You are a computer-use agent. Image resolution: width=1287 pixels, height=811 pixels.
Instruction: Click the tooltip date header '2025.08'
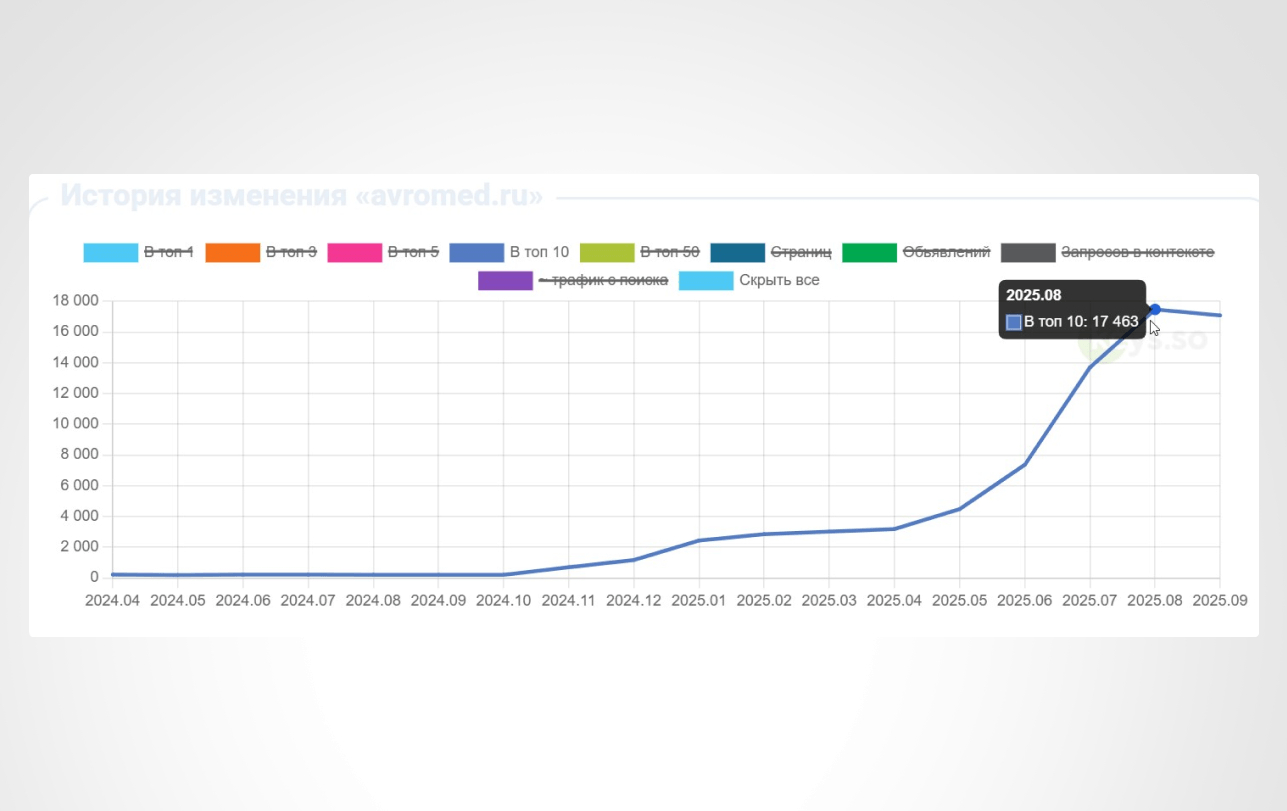click(x=1034, y=295)
